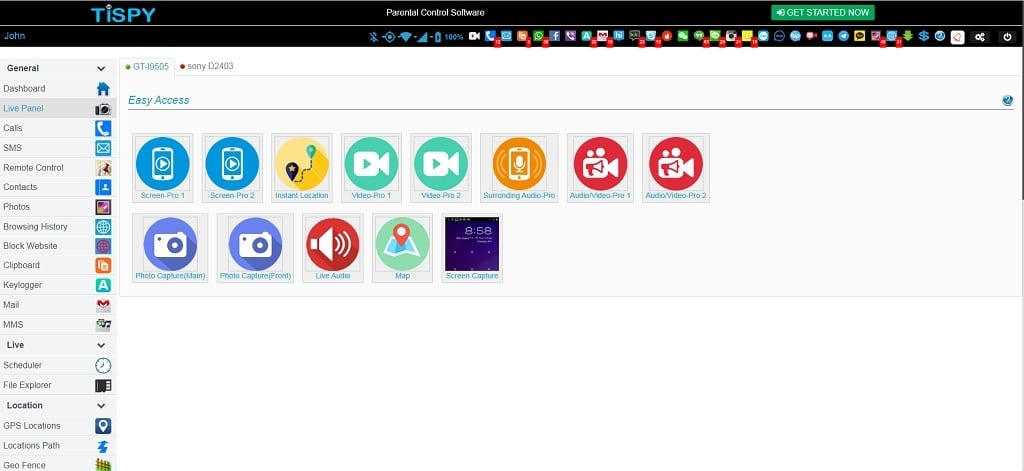1024x471 pixels.
Task: Click the 100% battery status text
Action: [454, 37]
